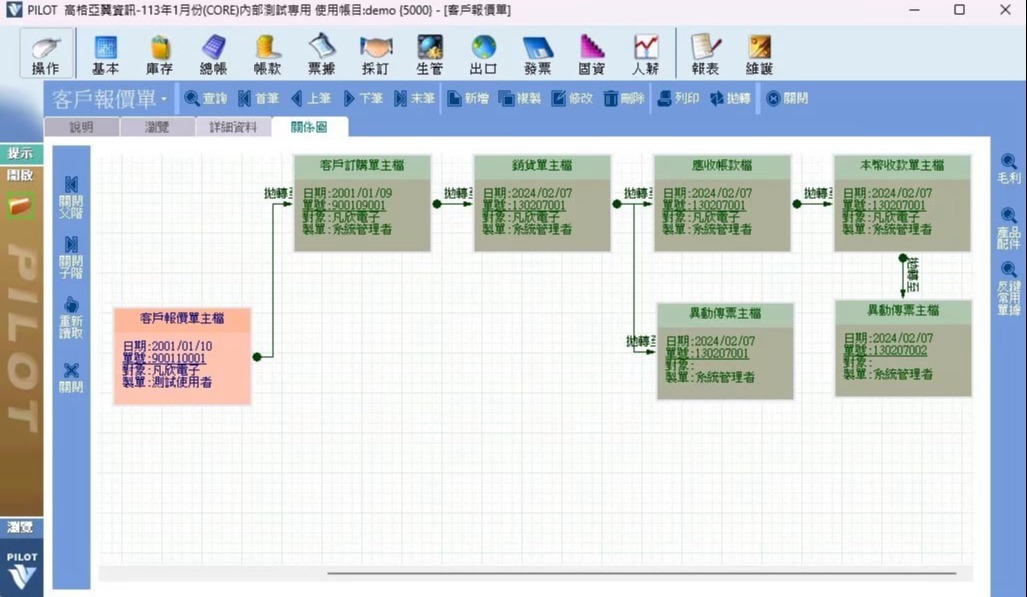Screen dimensions: 1027x597
Task: Open the 報表 reports module
Action: (705, 54)
